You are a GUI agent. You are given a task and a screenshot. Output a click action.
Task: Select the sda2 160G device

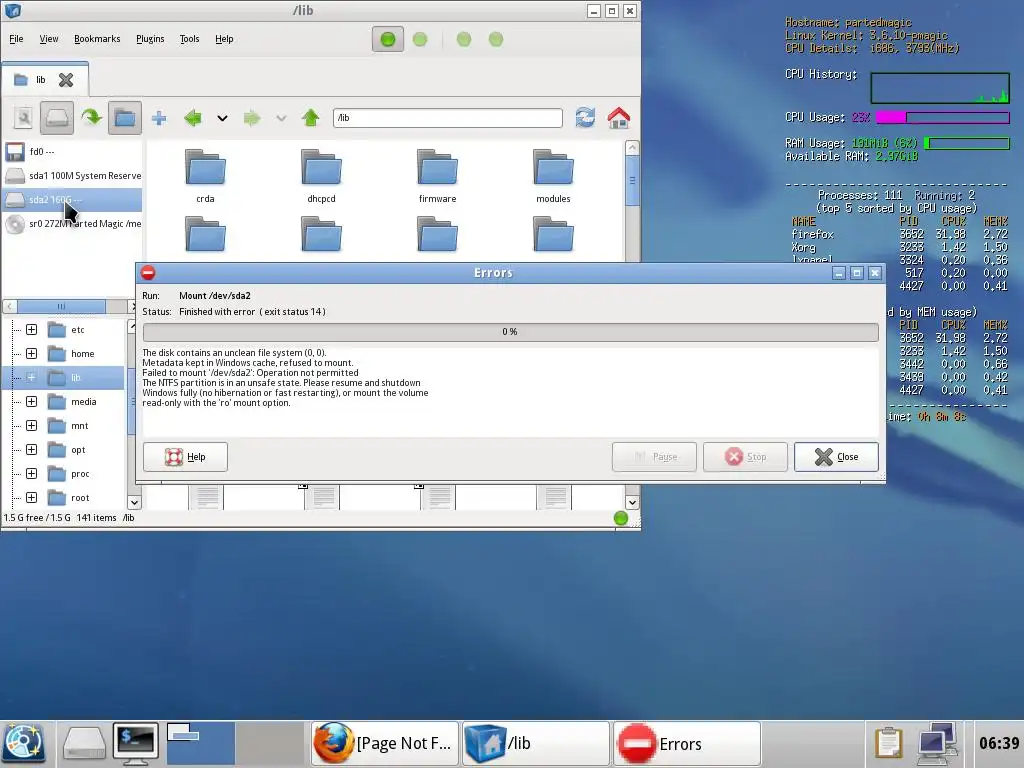click(72, 200)
